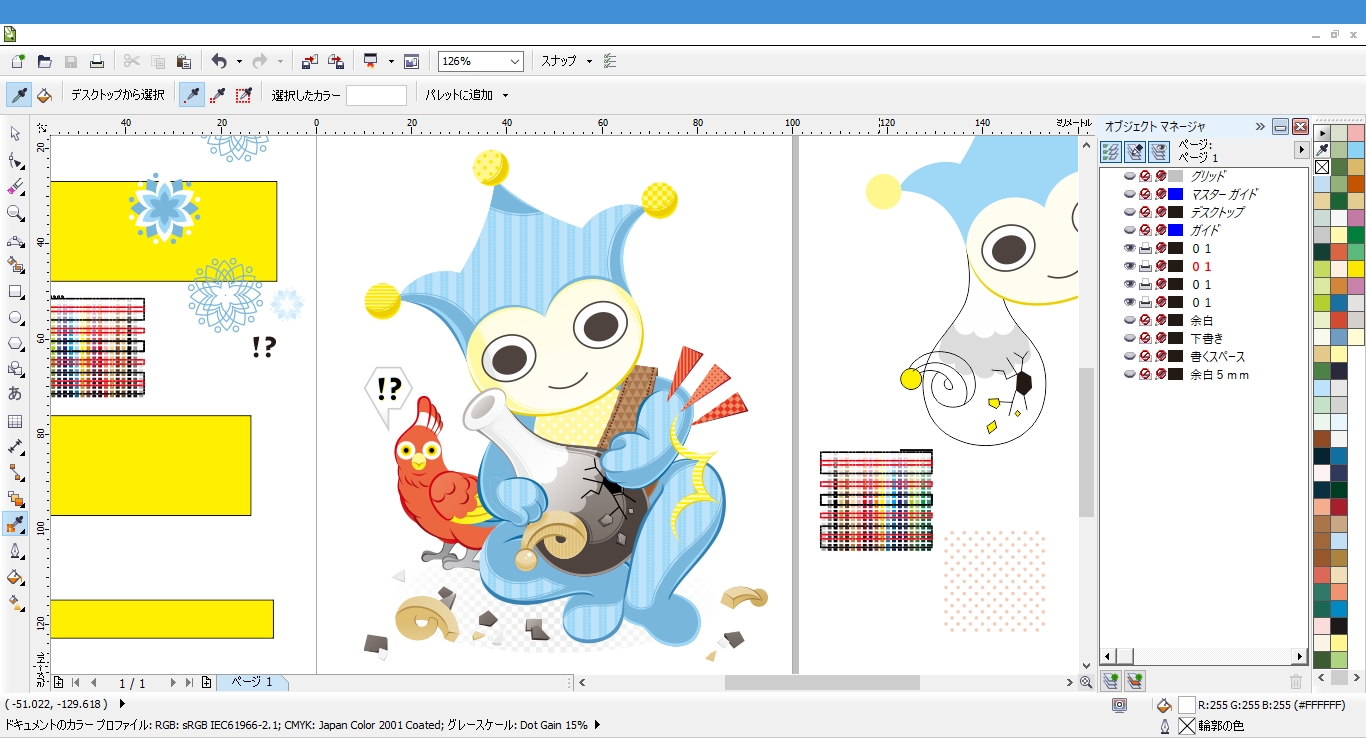The width and height of the screenshot is (1366, 738).
Task: Select the 書くスペース layer in Object Manager
Action: [1217, 357]
